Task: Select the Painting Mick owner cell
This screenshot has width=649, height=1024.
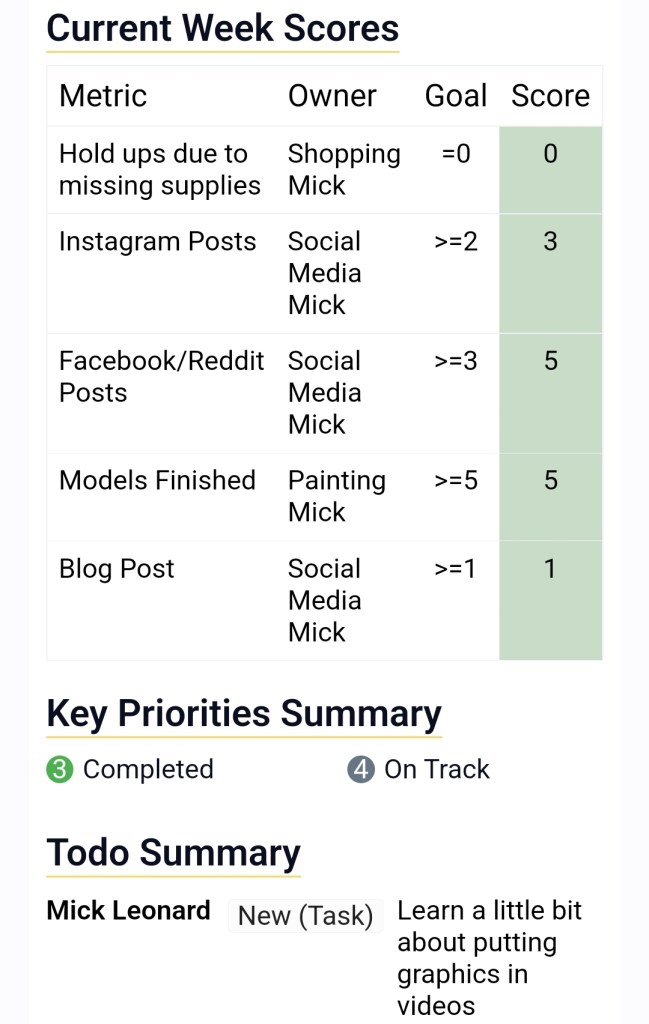Action: tap(336, 496)
